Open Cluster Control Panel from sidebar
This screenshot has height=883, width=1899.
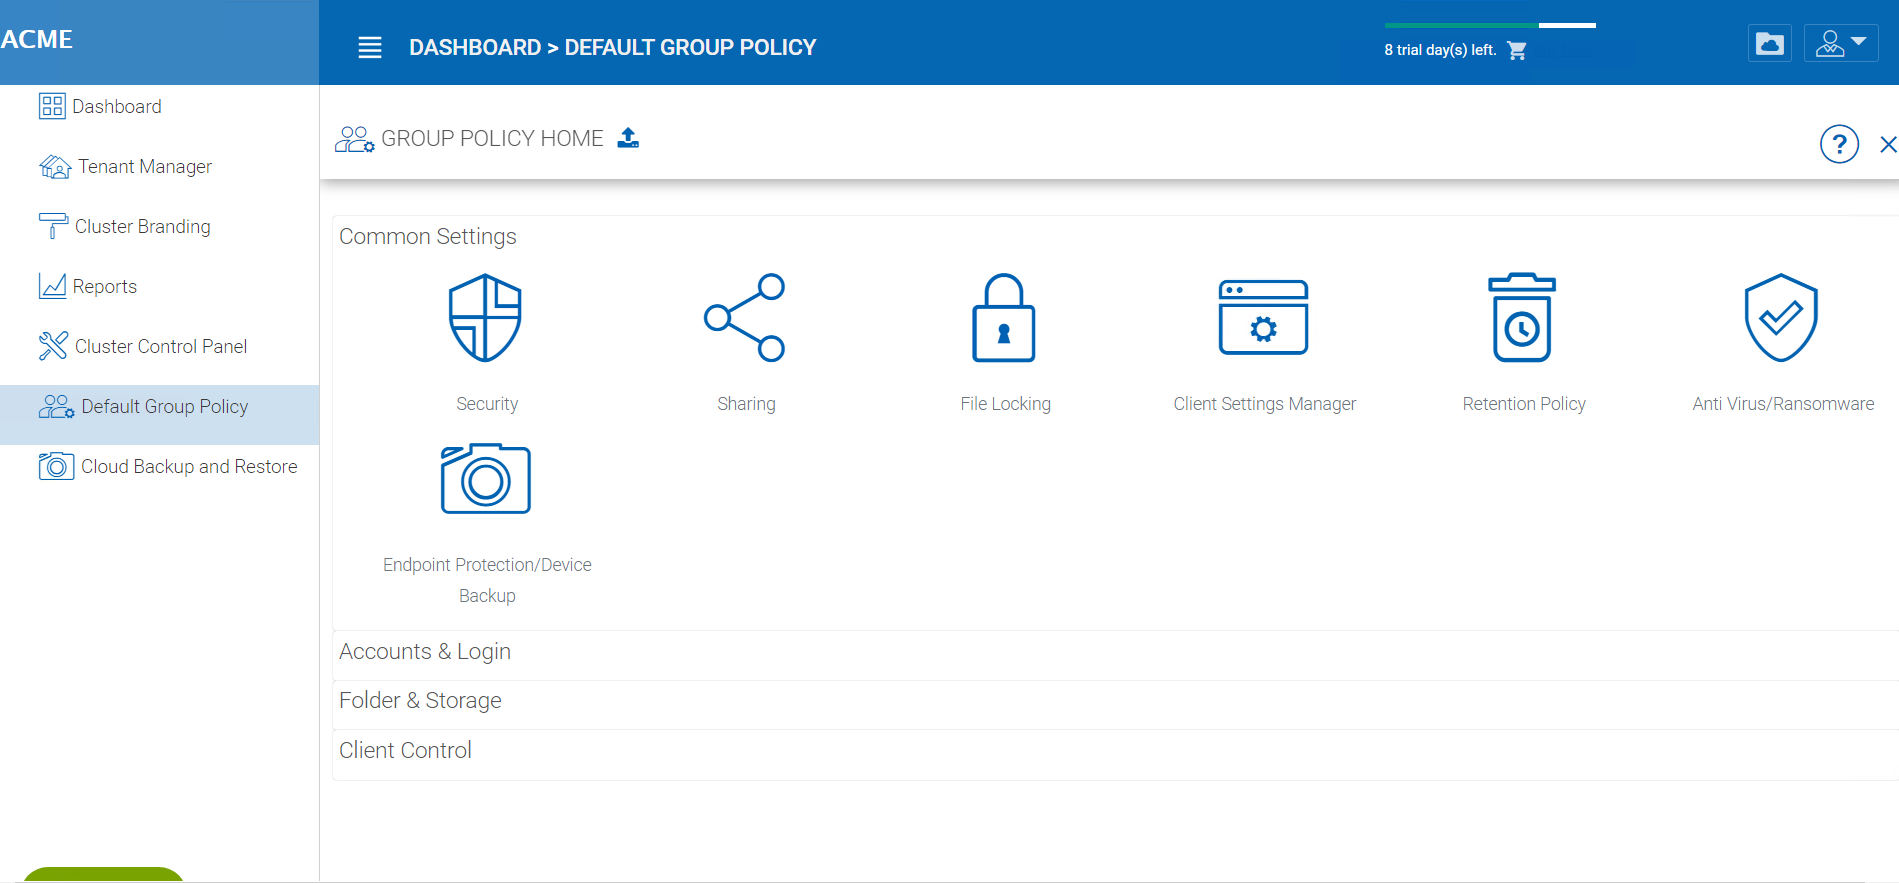[159, 346]
